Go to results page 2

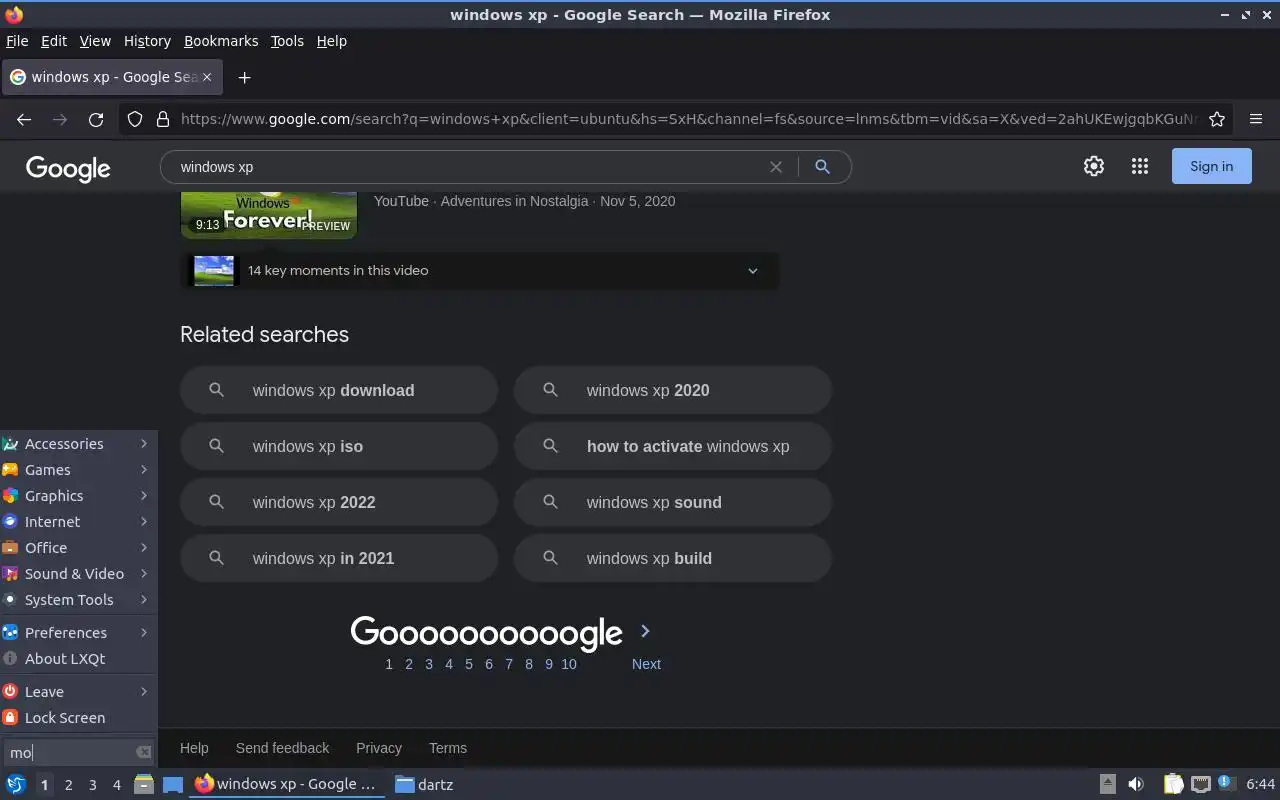tap(409, 664)
